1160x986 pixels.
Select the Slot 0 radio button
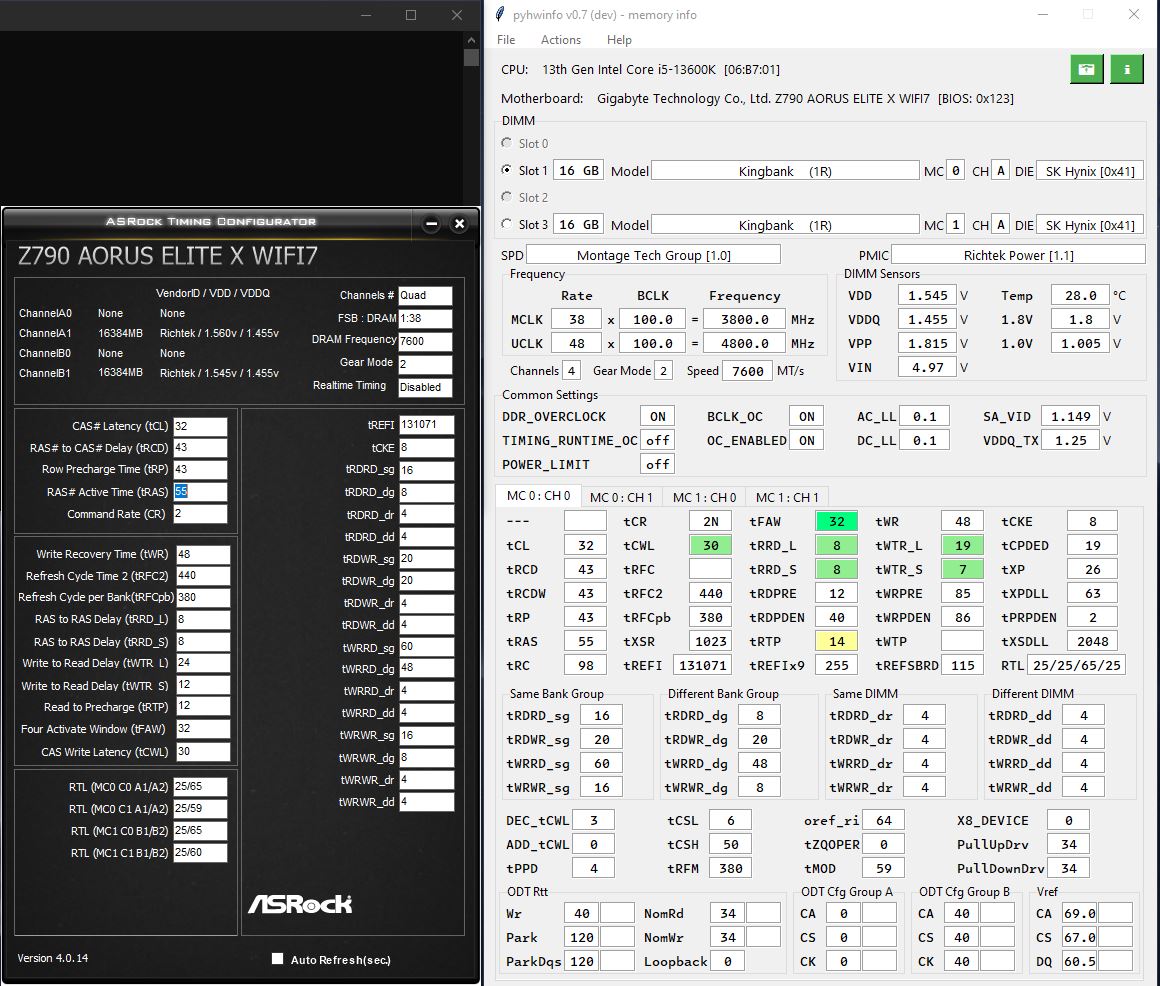(x=507, y=143)
